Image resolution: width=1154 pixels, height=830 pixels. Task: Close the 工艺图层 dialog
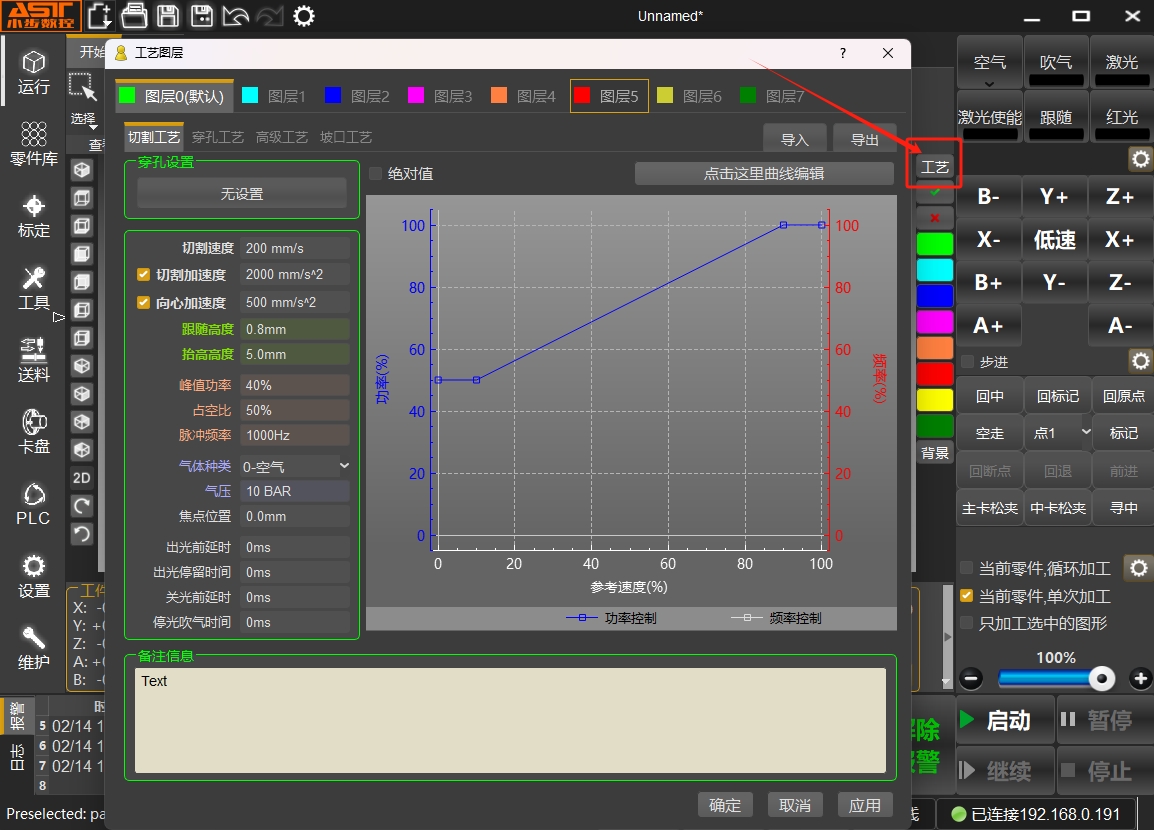(x=888, y=53)
